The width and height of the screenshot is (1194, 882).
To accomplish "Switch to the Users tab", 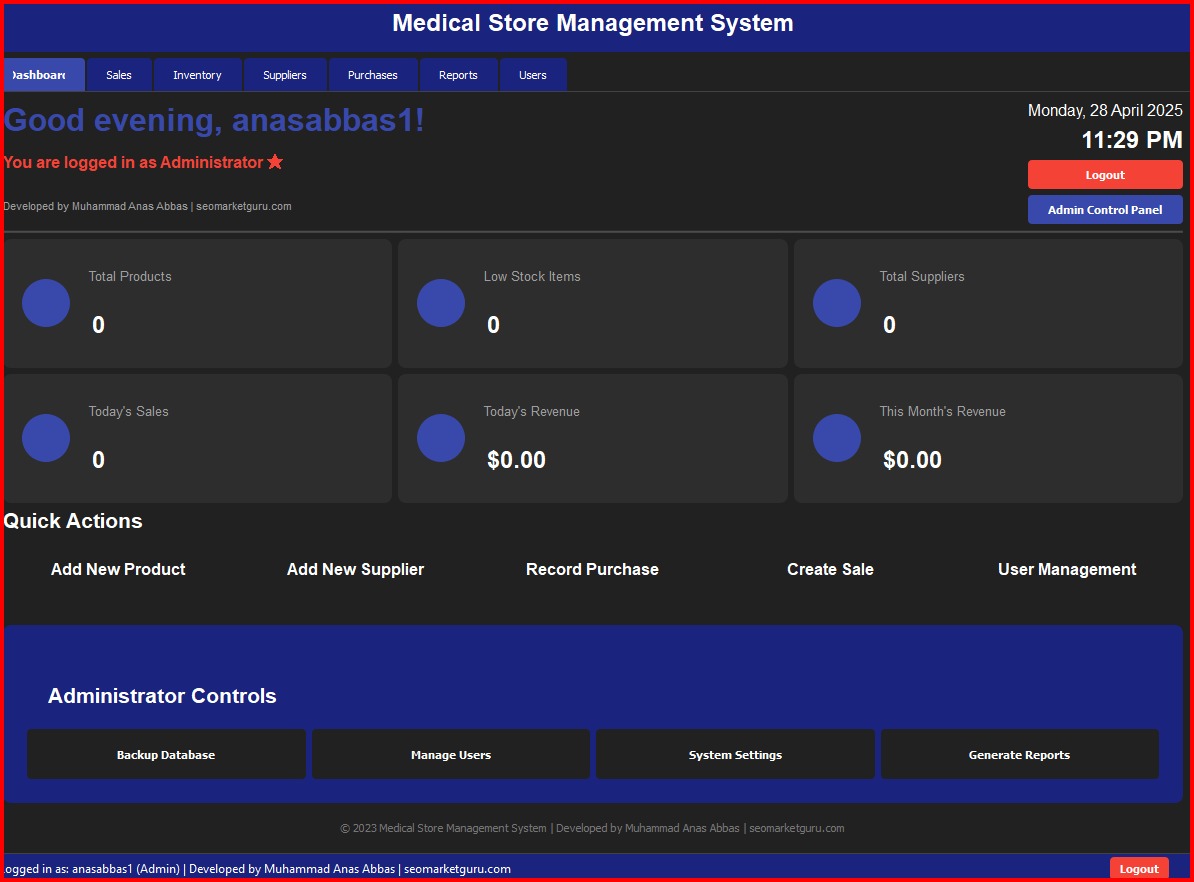I will pos(533,75).
